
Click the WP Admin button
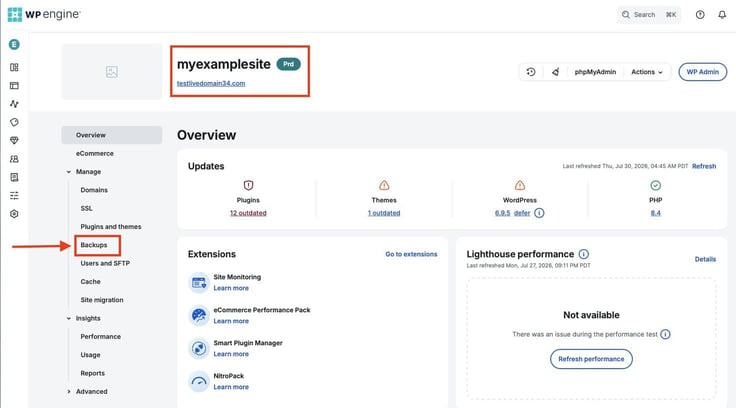[x=703, y=72]
